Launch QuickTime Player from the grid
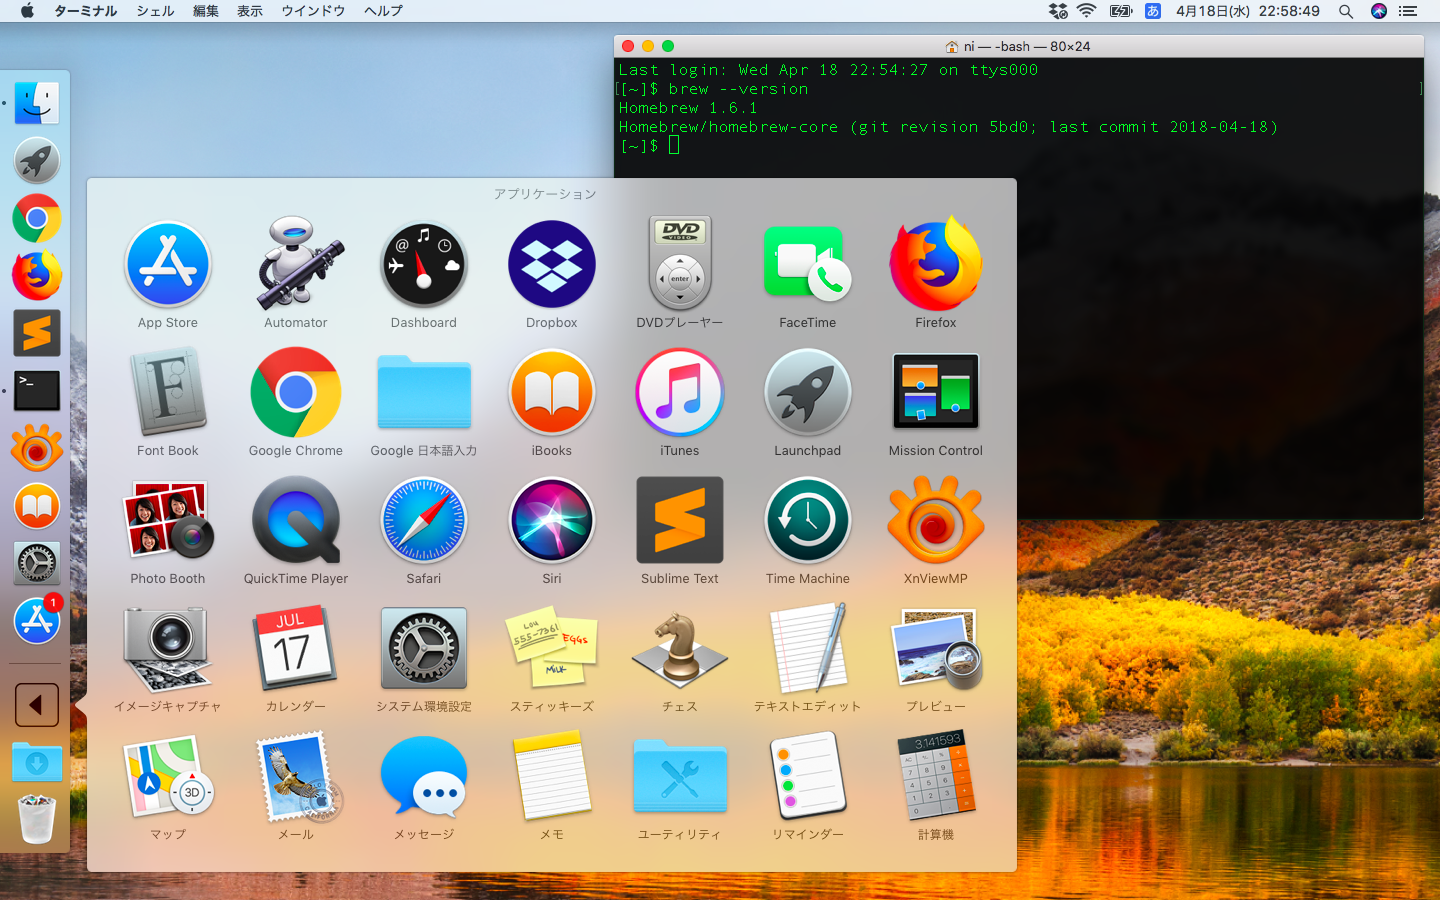The height and width of the screenshot is (900, 1440). [296, 521]
